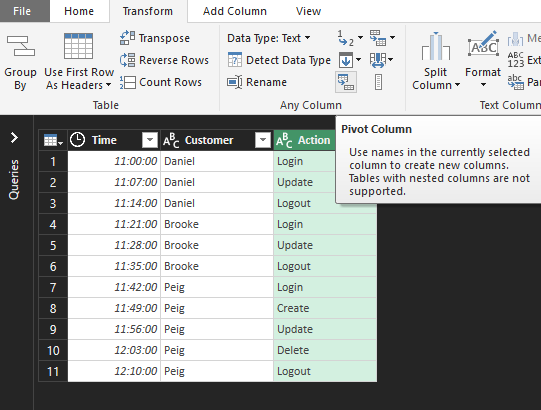The width and height of the screenshot is (541, 410).
Task: Select row number 7
Action: [x=53, y=287]
